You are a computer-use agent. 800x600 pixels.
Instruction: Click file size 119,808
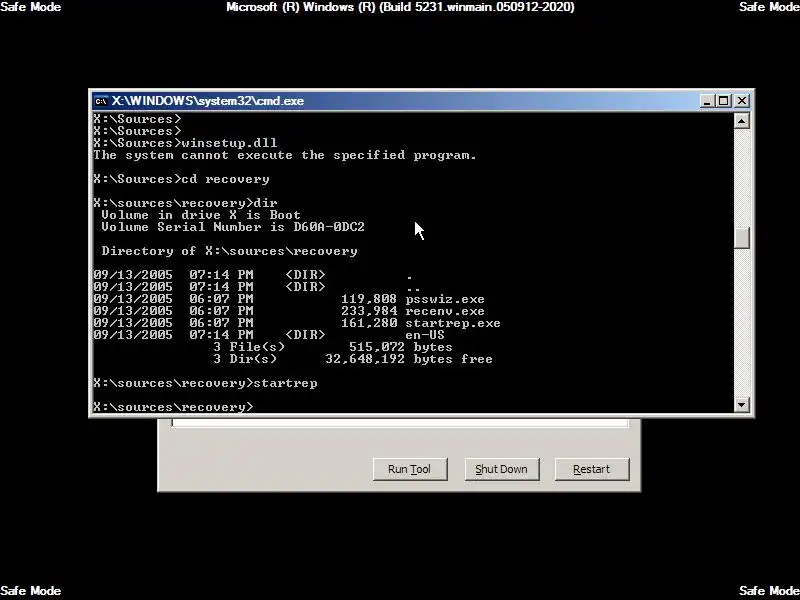point(369,299)
